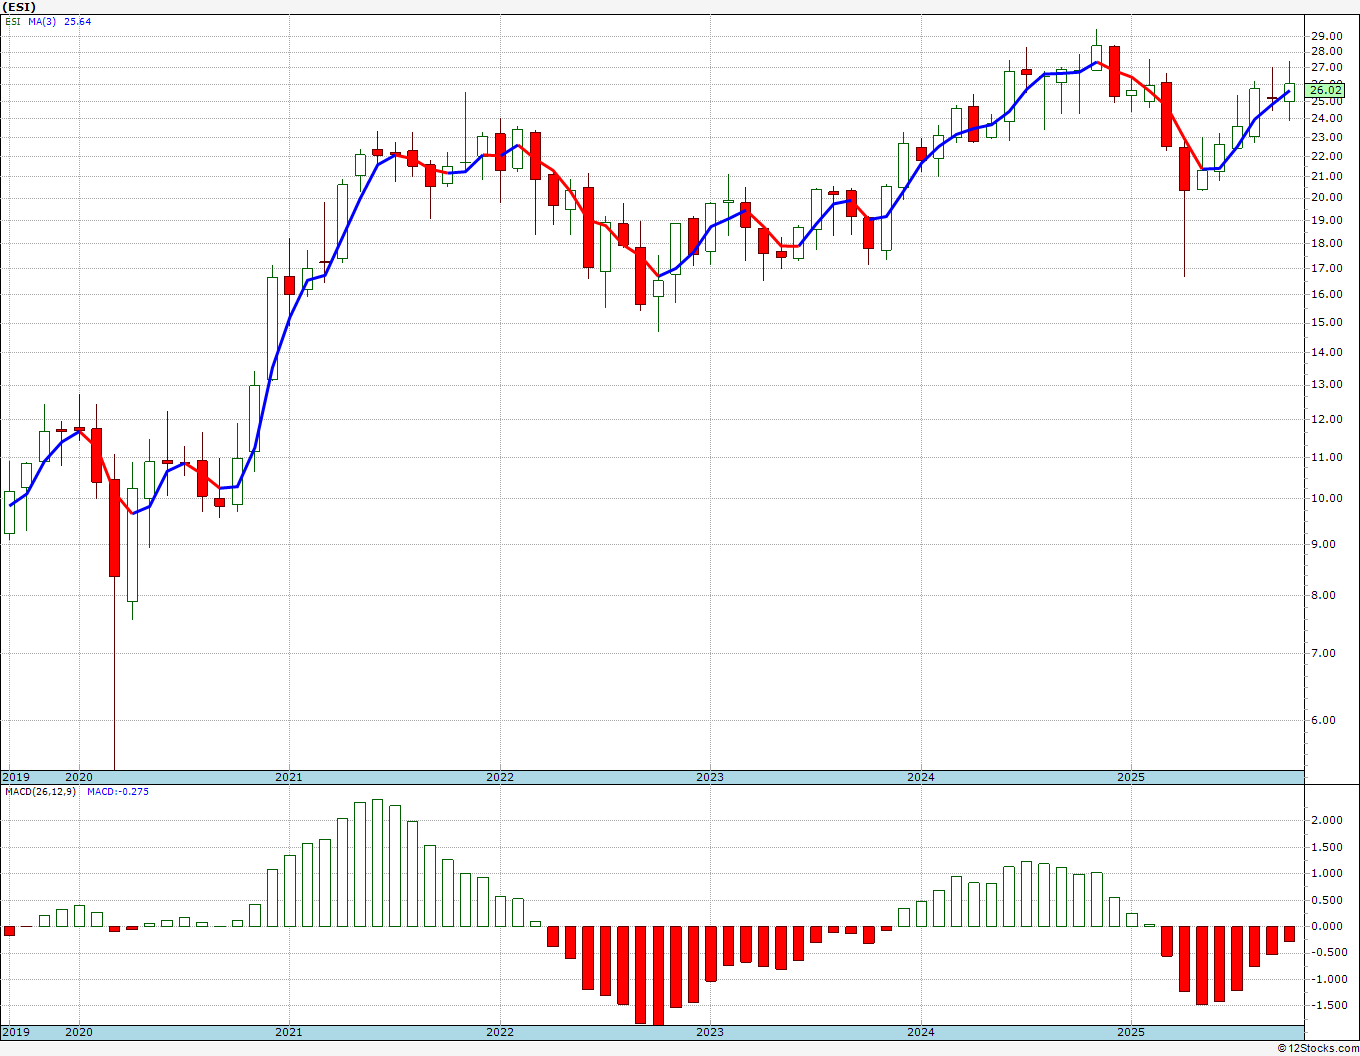This screenshot has height=1056, width=1360.
Task: Click 2025 on the price chart time axis
Action: tap(1131, 777)
